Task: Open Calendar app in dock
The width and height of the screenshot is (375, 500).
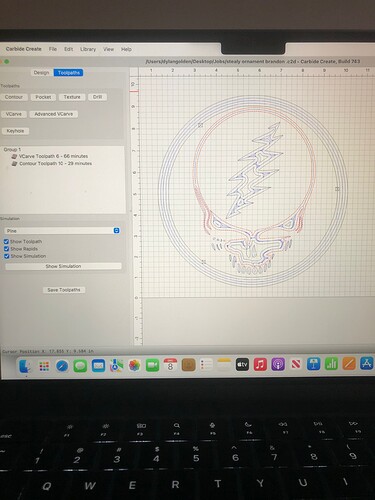Action: [x=170, y=365]
